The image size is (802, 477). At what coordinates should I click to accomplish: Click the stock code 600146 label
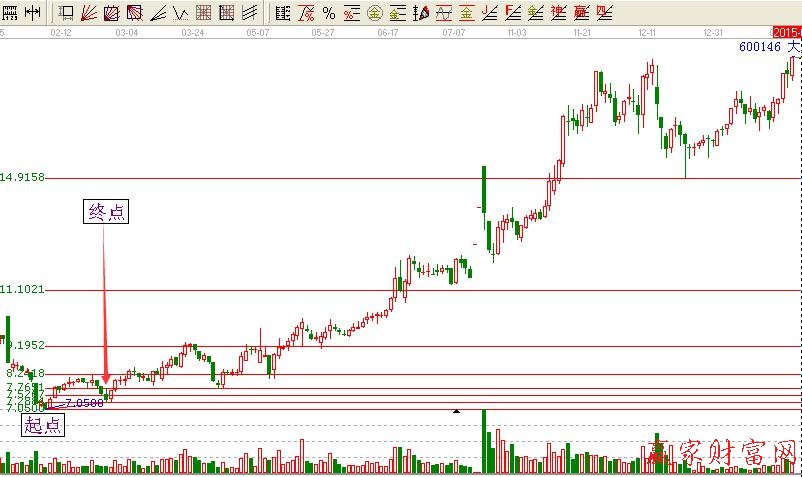761,46
